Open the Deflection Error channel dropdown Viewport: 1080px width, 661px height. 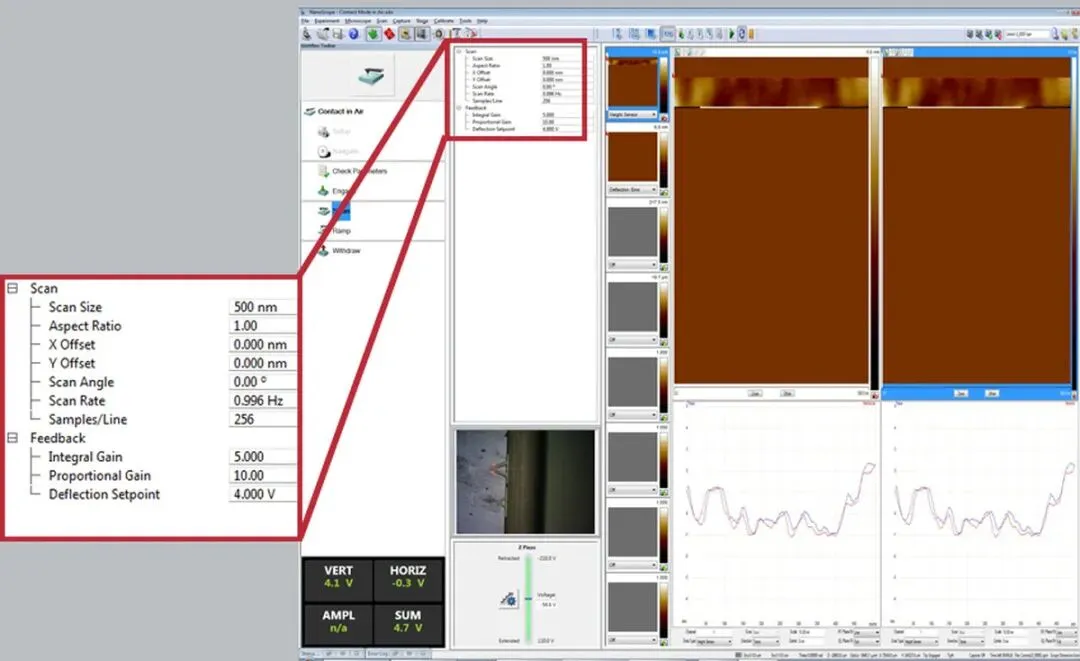(632, 189)
